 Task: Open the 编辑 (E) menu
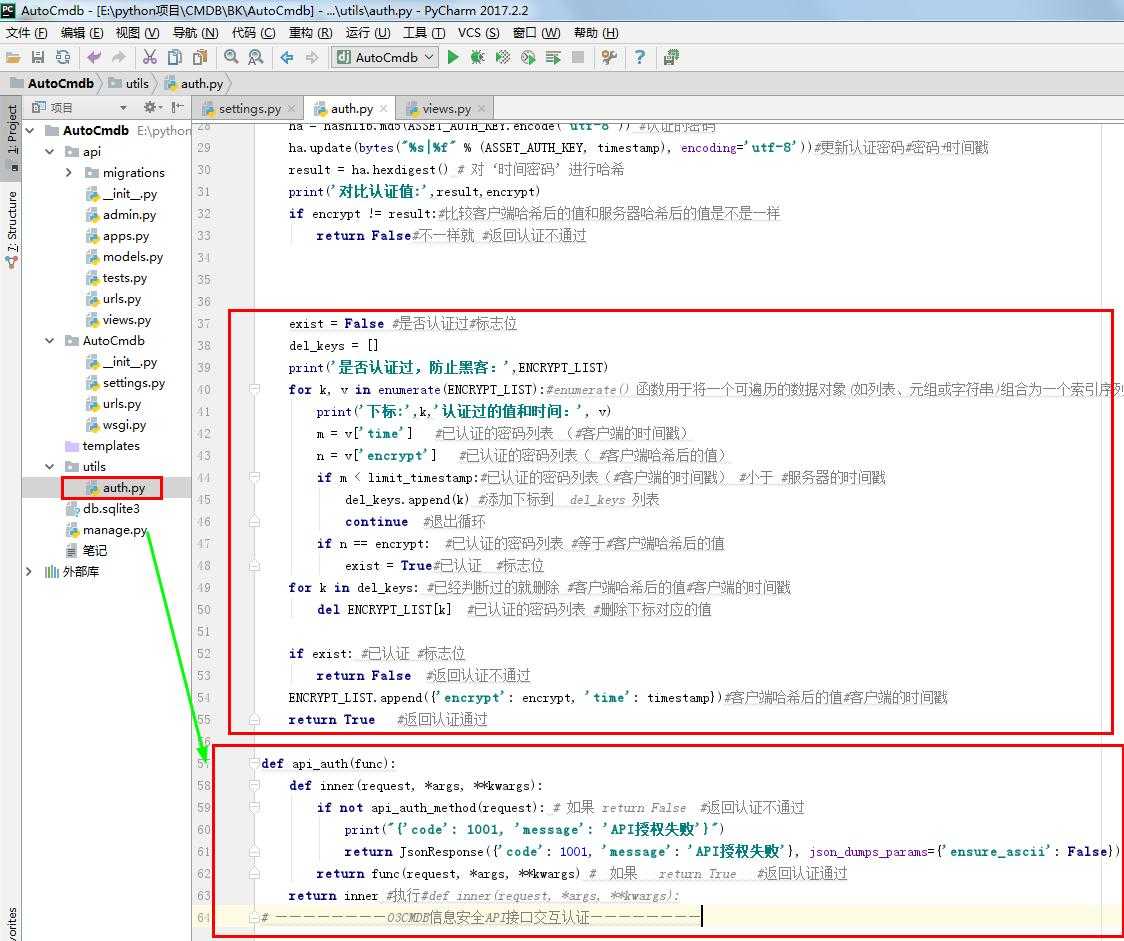pos(82,33)
